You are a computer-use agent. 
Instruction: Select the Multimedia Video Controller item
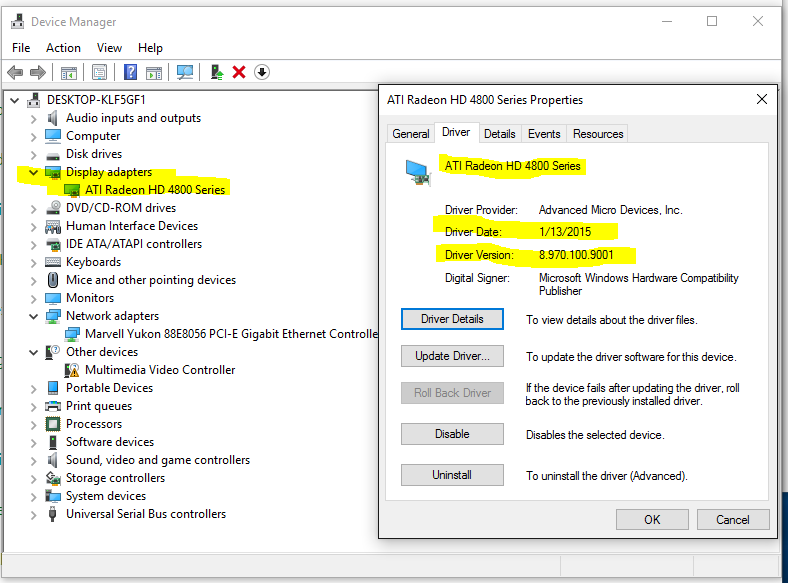(160, 370)
